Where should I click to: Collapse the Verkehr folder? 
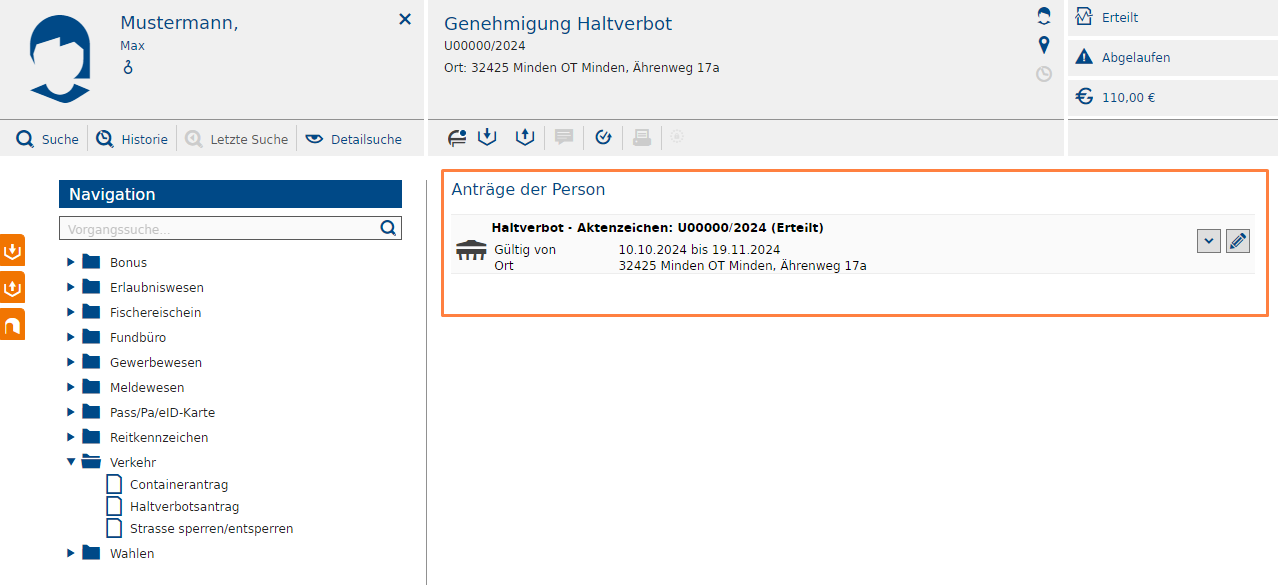[71, 462]
